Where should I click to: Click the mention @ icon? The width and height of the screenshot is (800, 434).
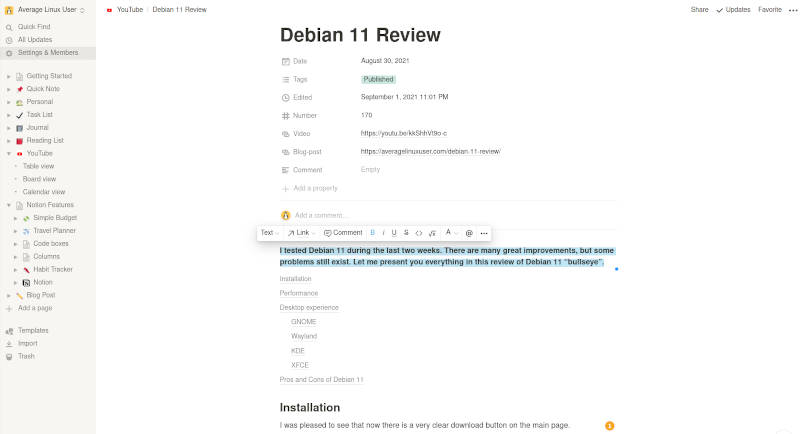(469, 233)
